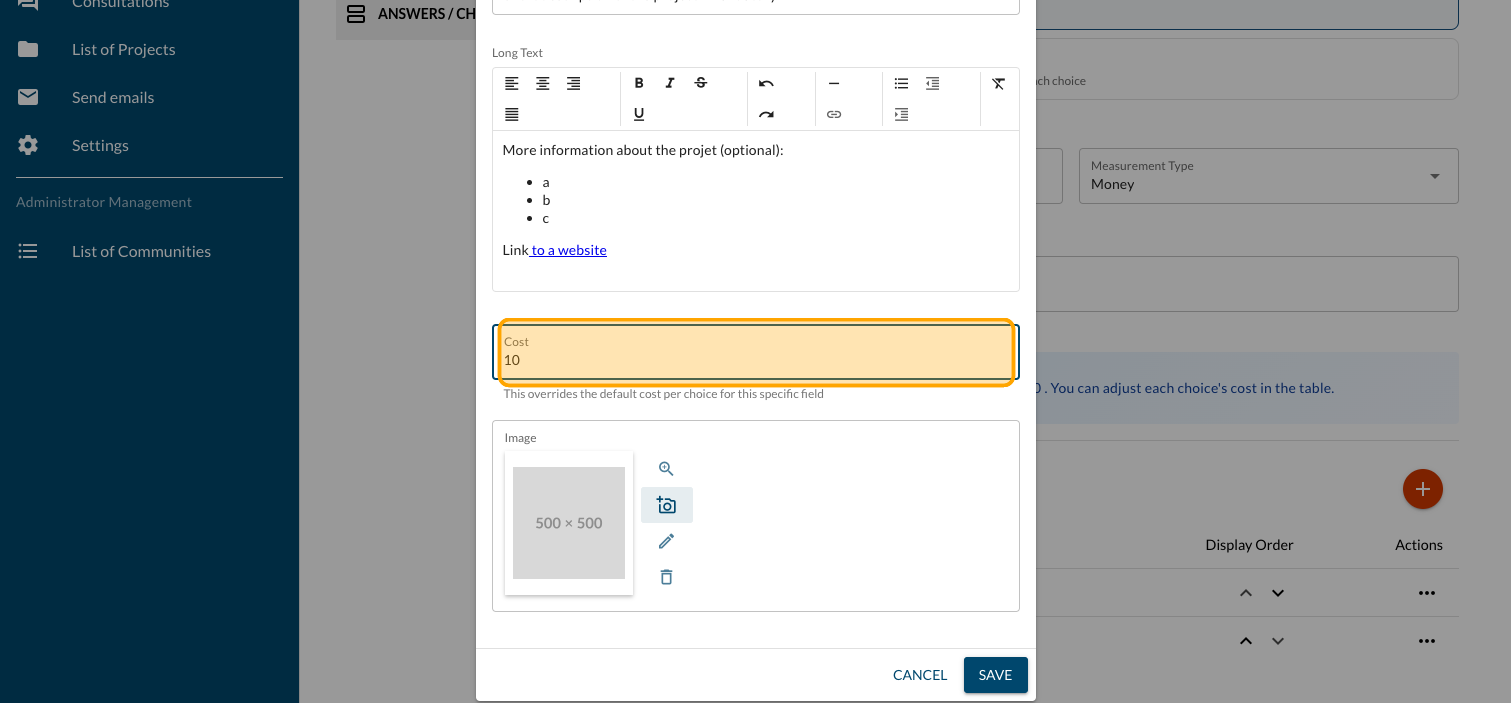This screenshot has width=1511, height=703.
Task: Toggle italic formatting in the toolbar
Action: (670, 83)
